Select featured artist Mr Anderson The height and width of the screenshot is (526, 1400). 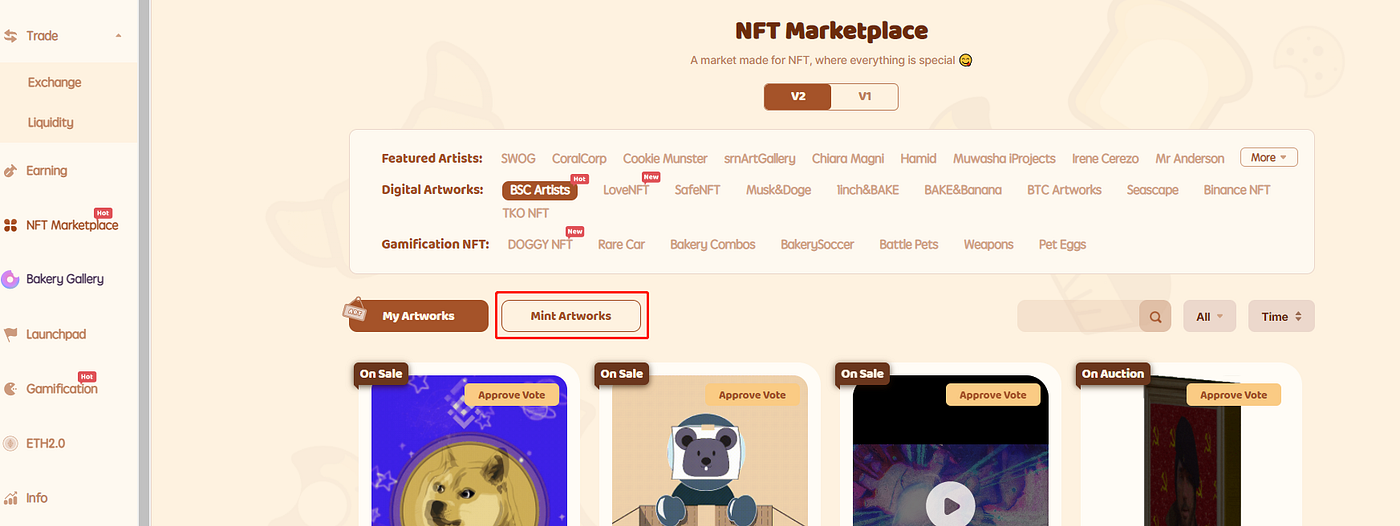pyautogui.click(x=1190, y=158)
